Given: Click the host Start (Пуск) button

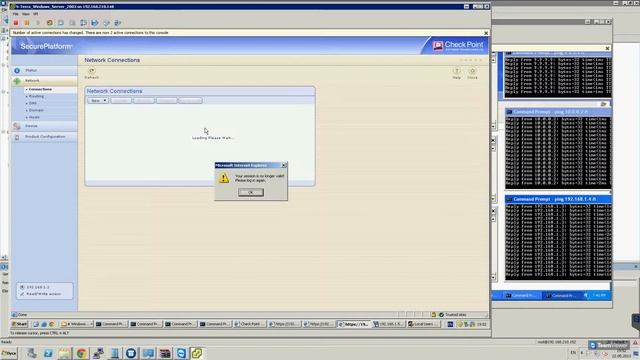Looking at the screenshot, I should 9,353.
